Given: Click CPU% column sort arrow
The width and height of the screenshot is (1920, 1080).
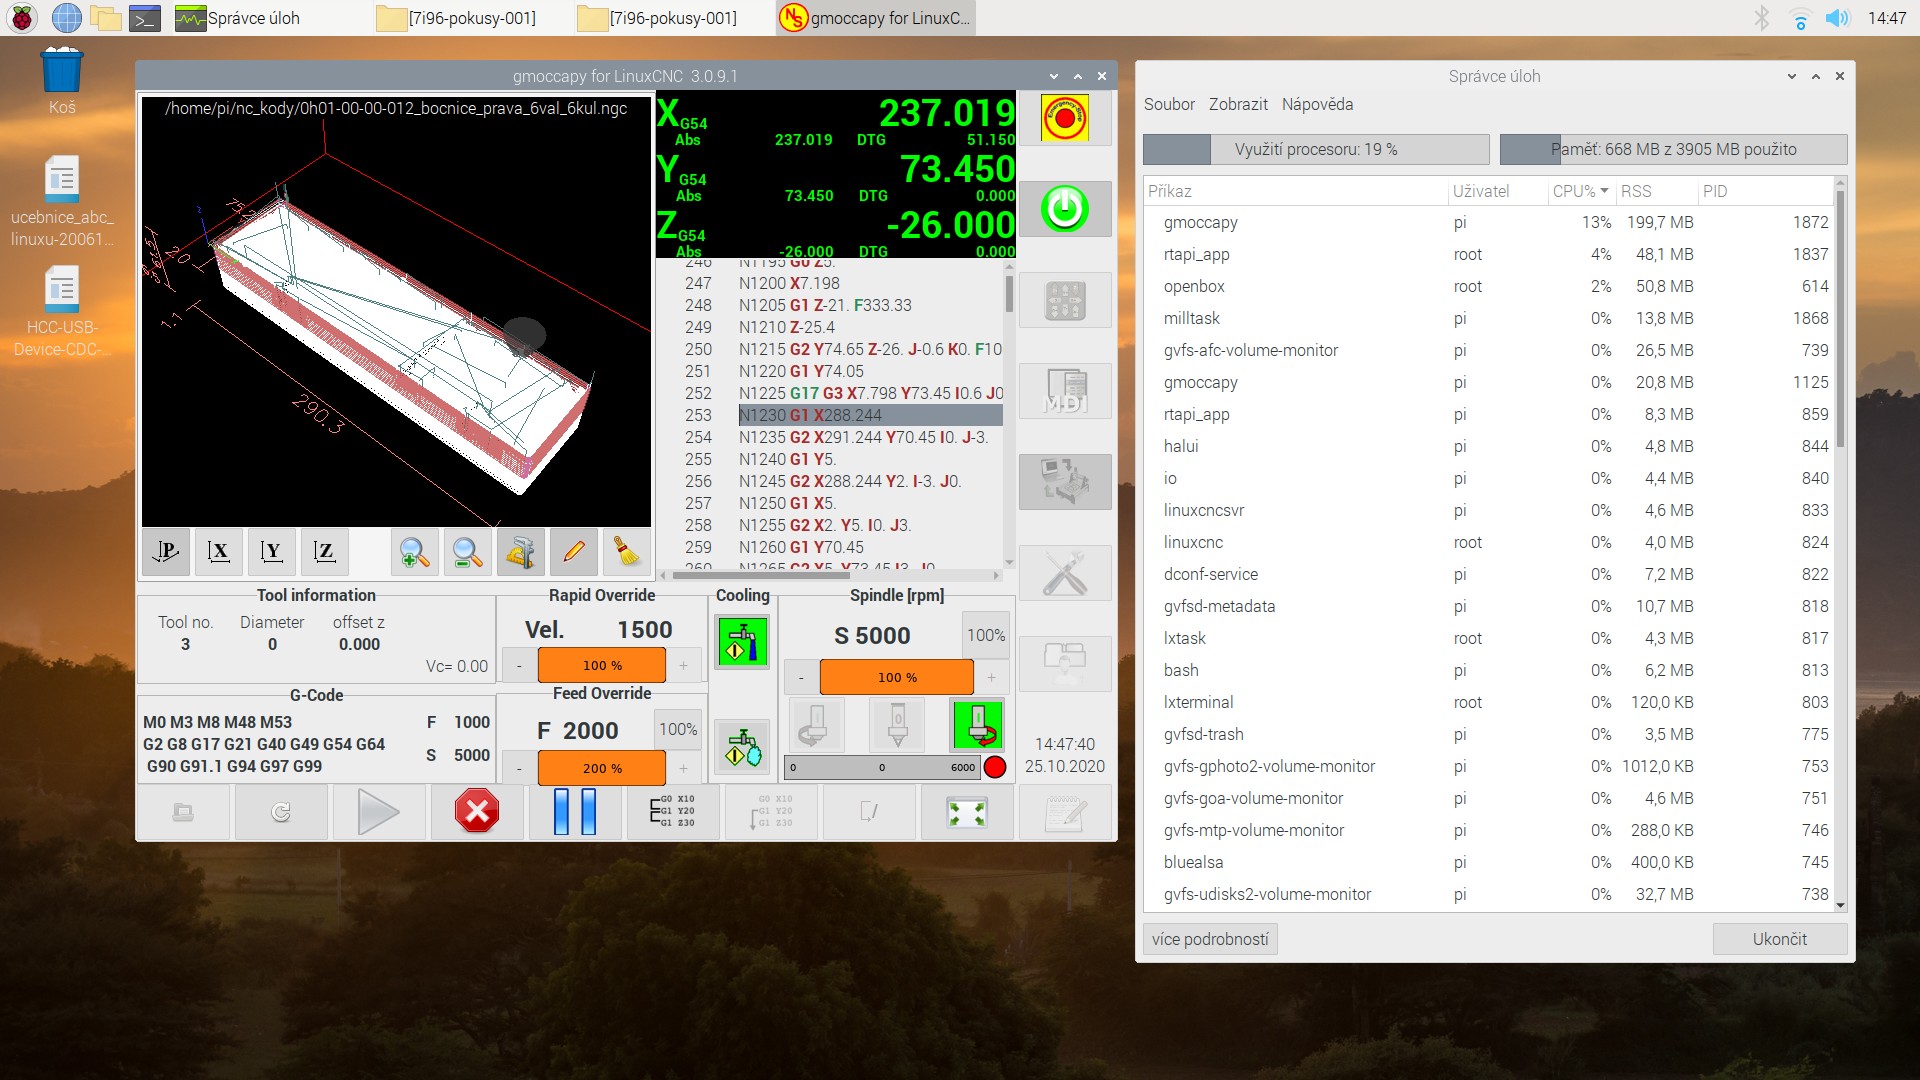Looking at the screenshot, I should point(1604,191).
